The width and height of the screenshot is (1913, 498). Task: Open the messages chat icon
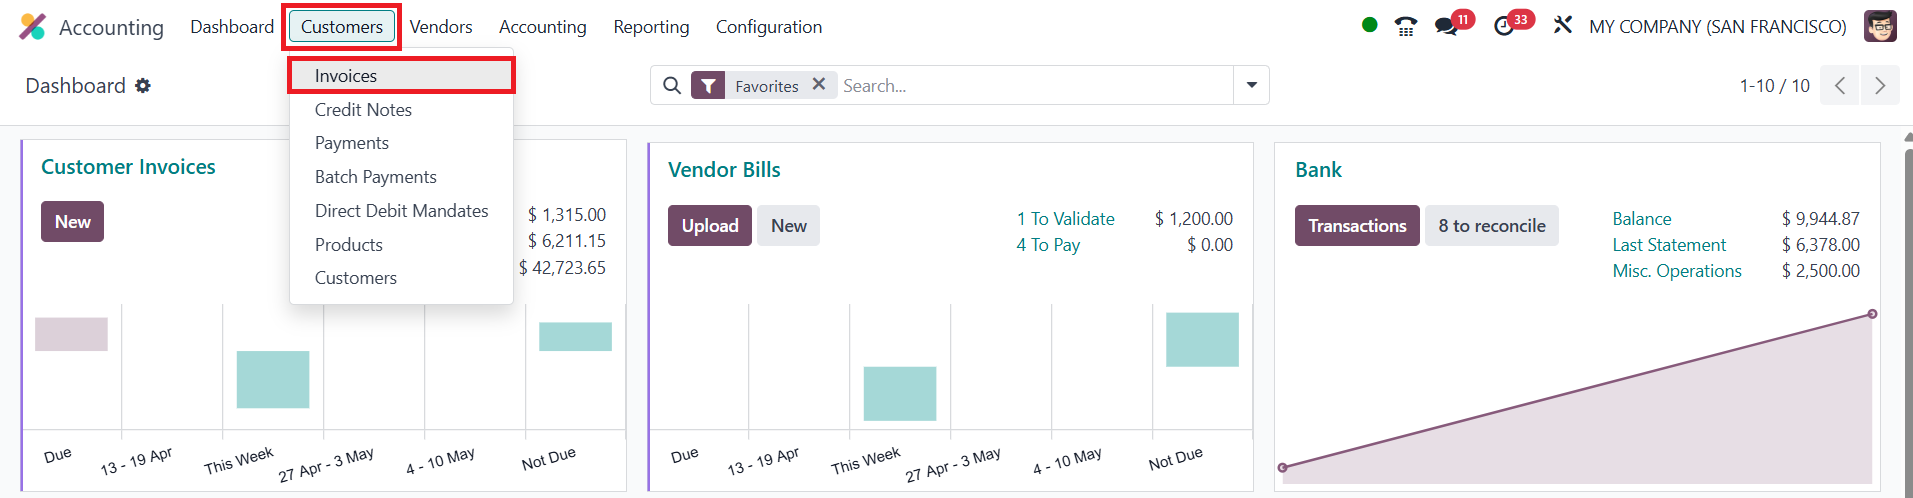click(x=1446, y=27)
